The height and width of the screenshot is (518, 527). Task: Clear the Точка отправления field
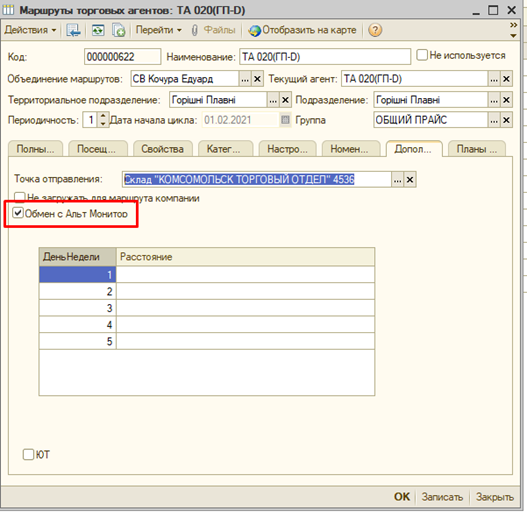[410, 180]
